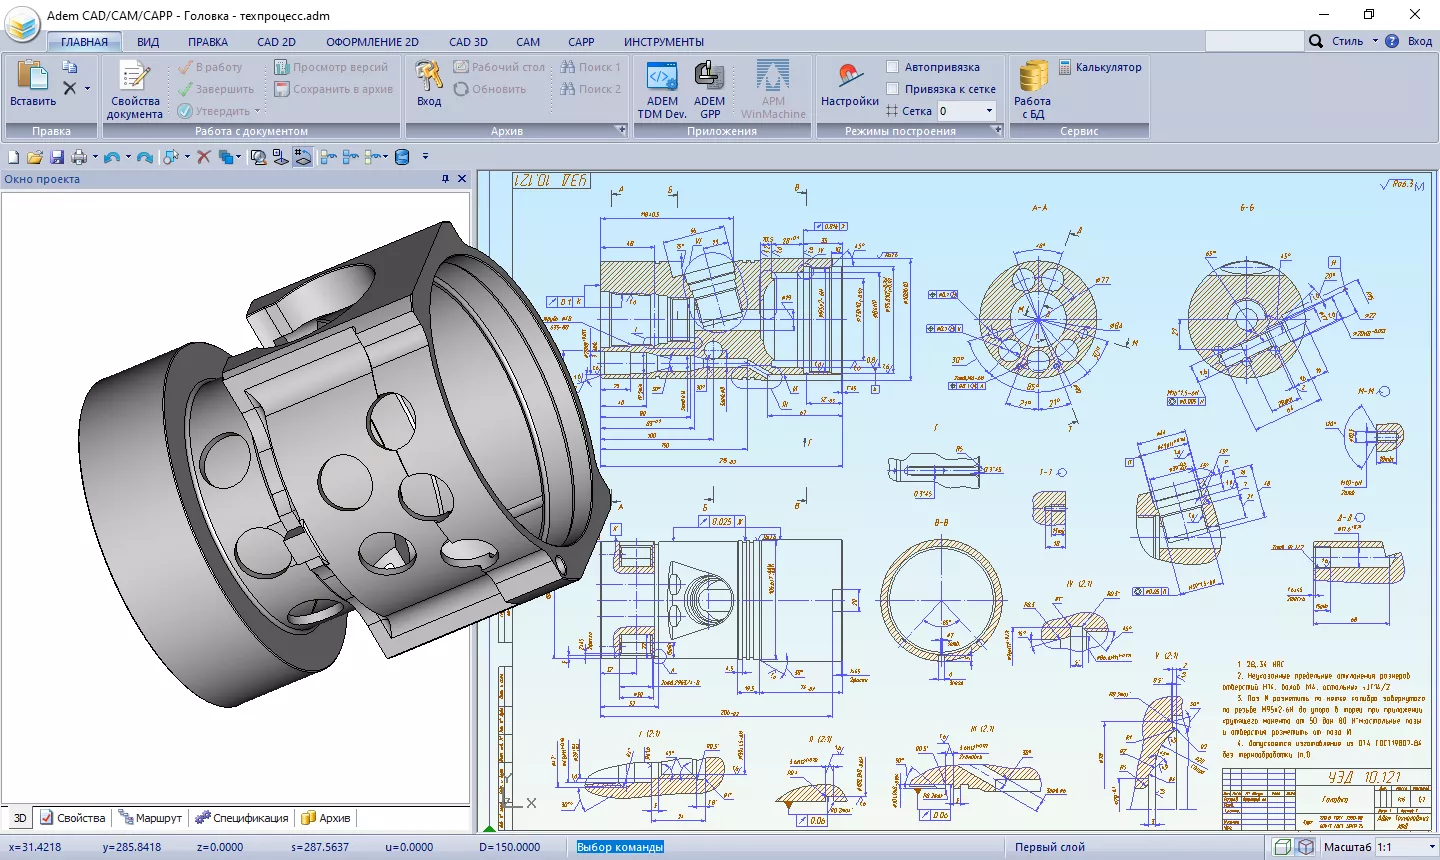The image size is (1440, 860).
Task: Expand the undo history arrow
Action: pyautogui.click(x=127, y=157)
